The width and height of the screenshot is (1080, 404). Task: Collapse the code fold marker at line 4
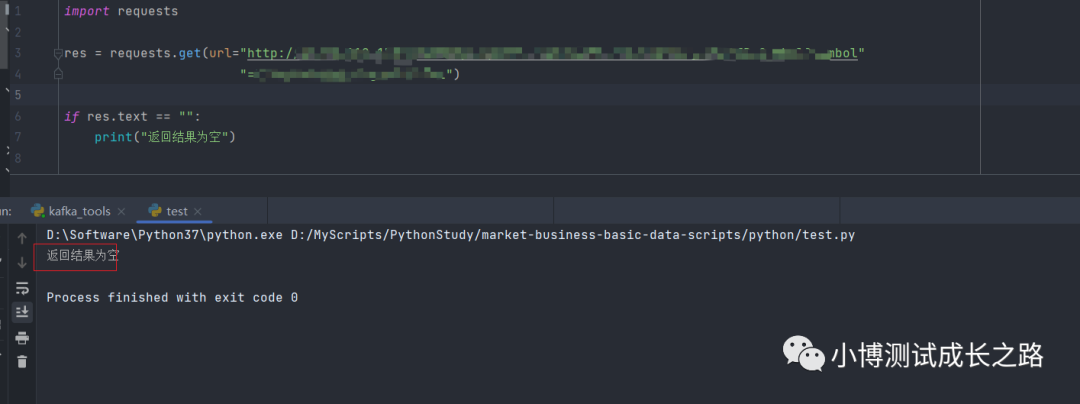coord(58,73)
